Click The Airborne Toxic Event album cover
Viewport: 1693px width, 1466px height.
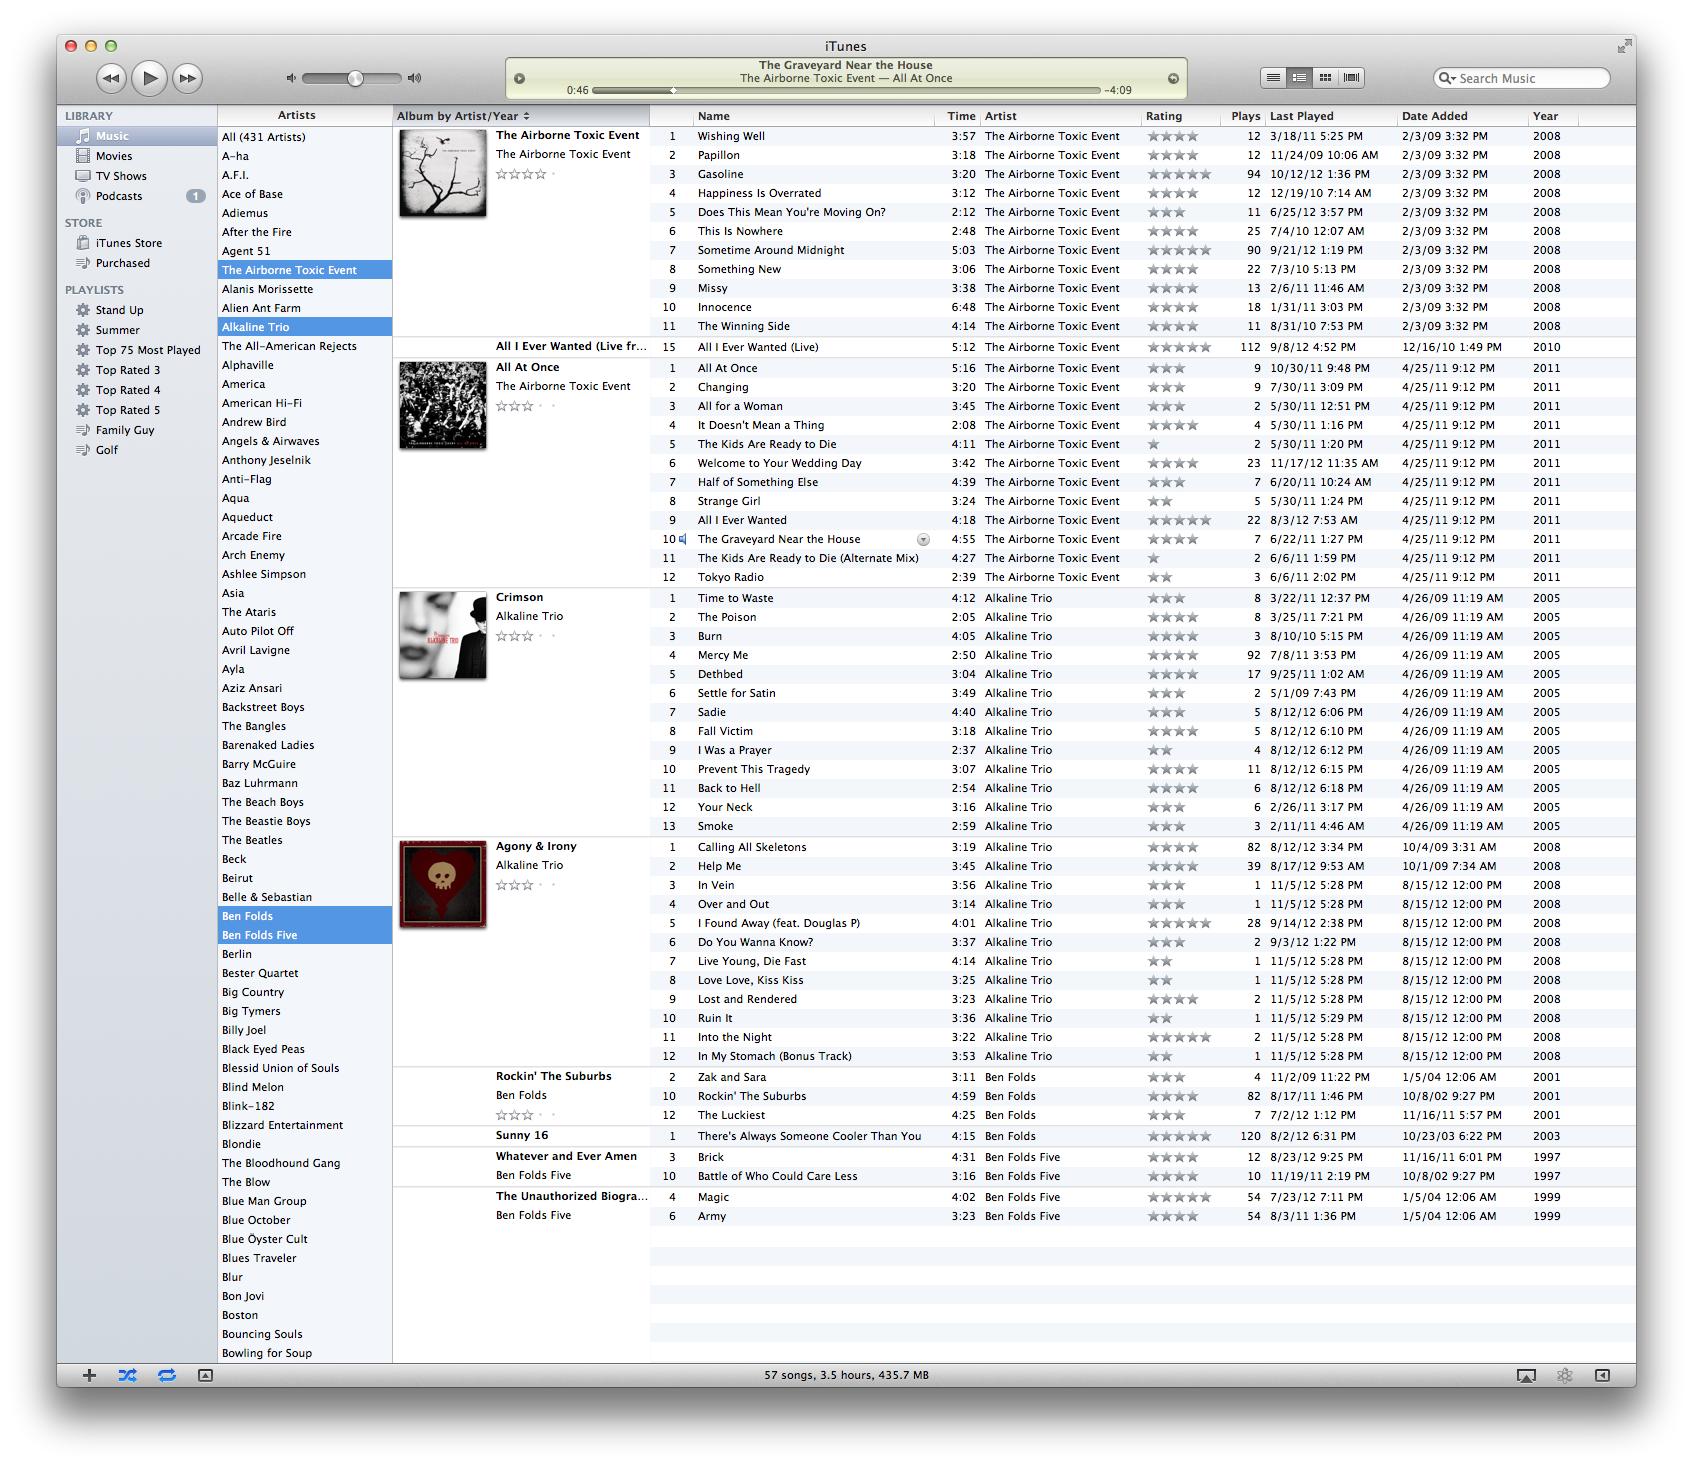443,173
